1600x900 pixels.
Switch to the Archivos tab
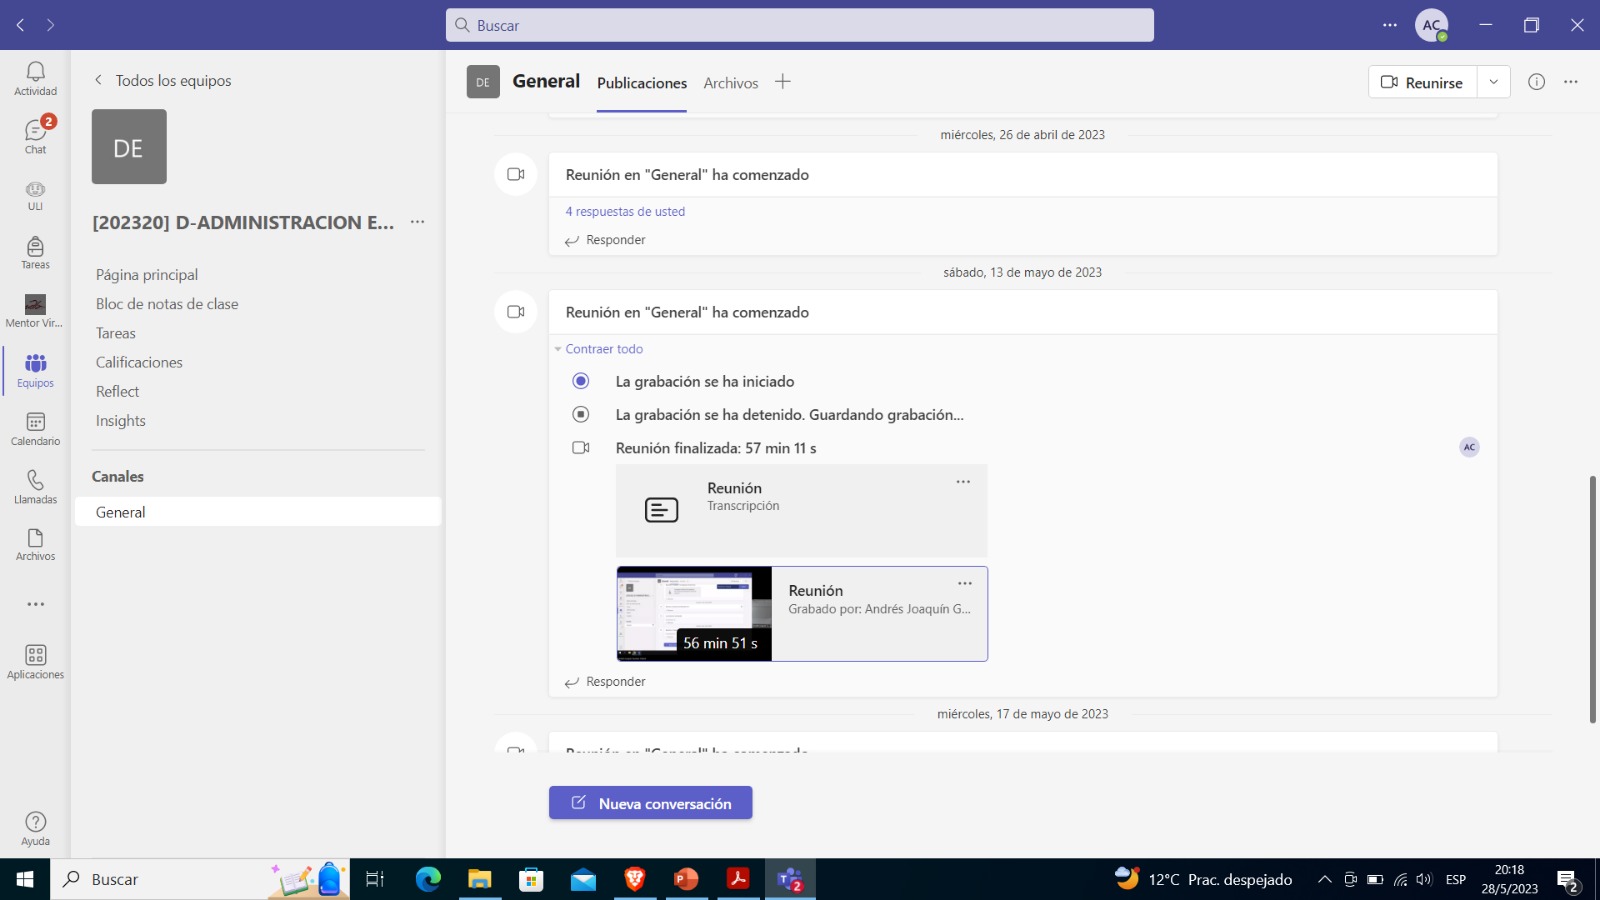tap(730, 83)
